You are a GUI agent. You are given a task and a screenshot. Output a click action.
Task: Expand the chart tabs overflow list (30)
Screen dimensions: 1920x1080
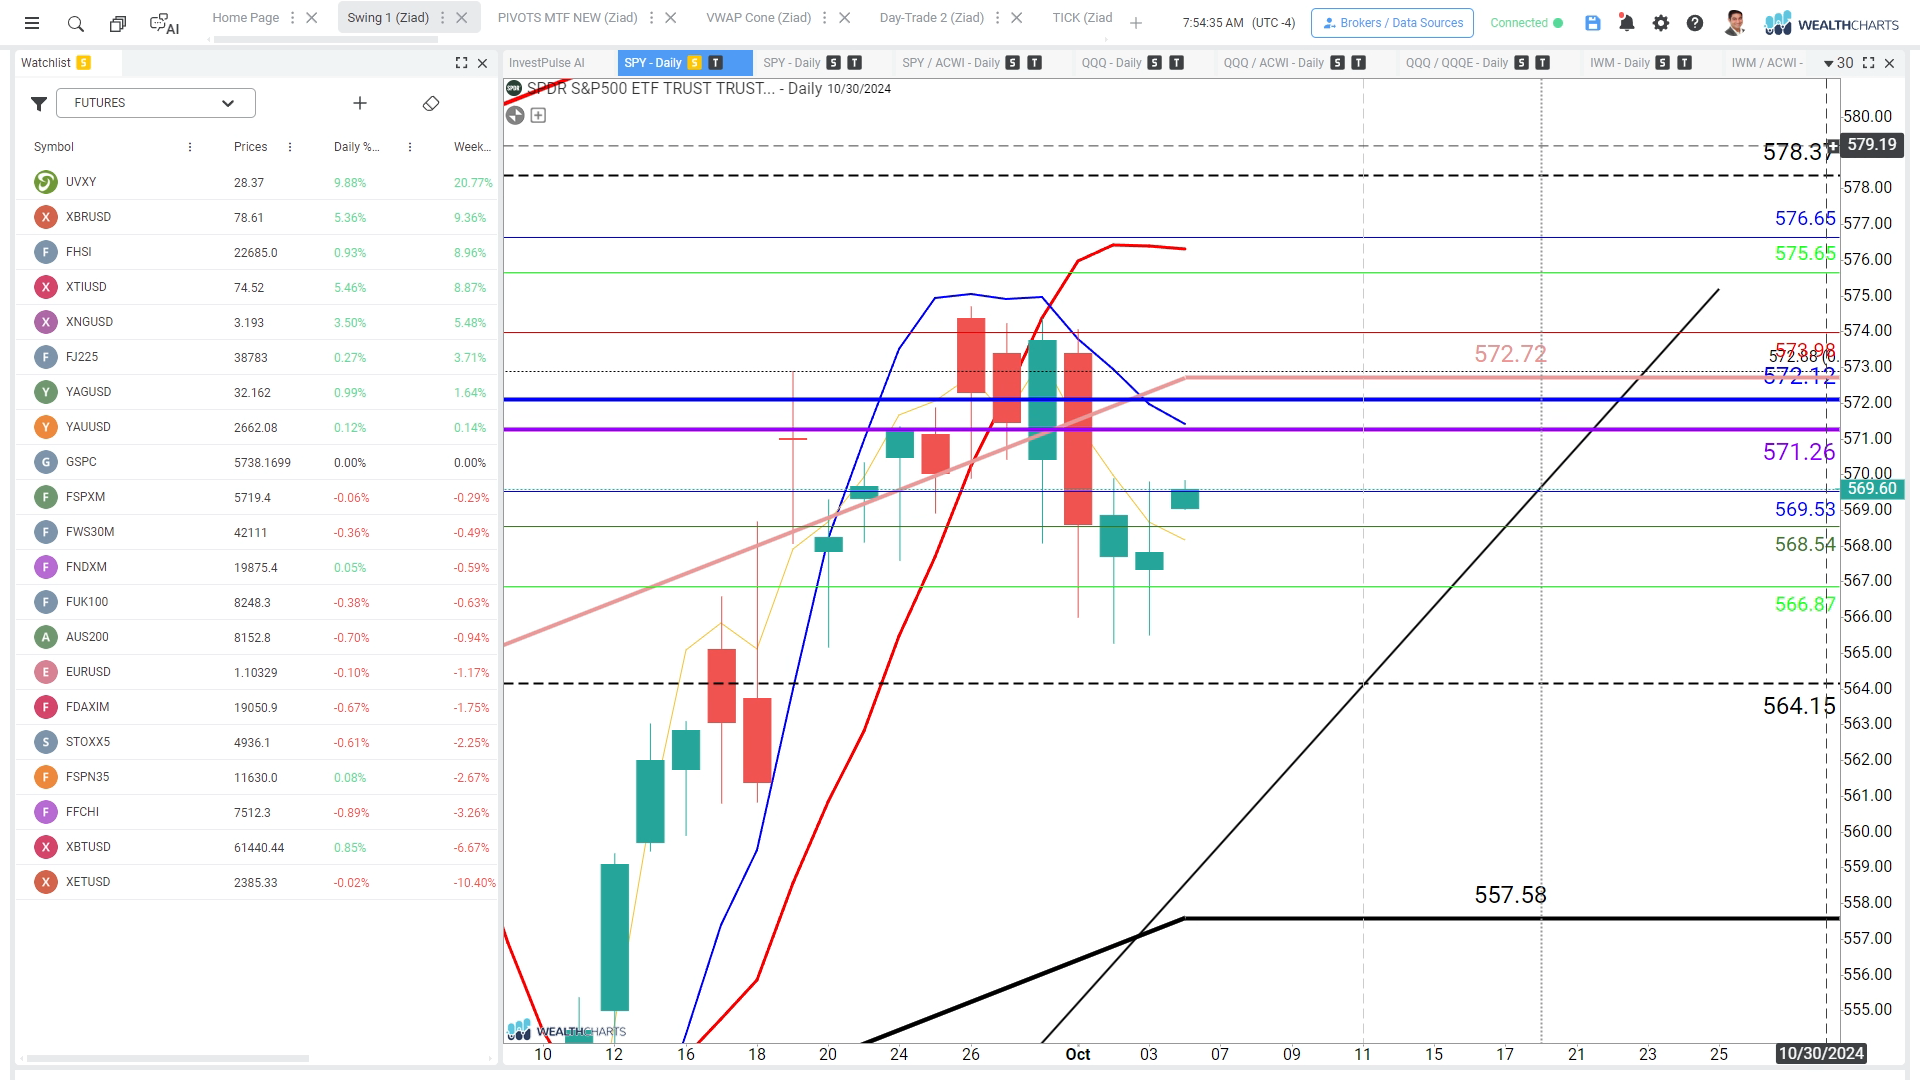(1838, 63)
